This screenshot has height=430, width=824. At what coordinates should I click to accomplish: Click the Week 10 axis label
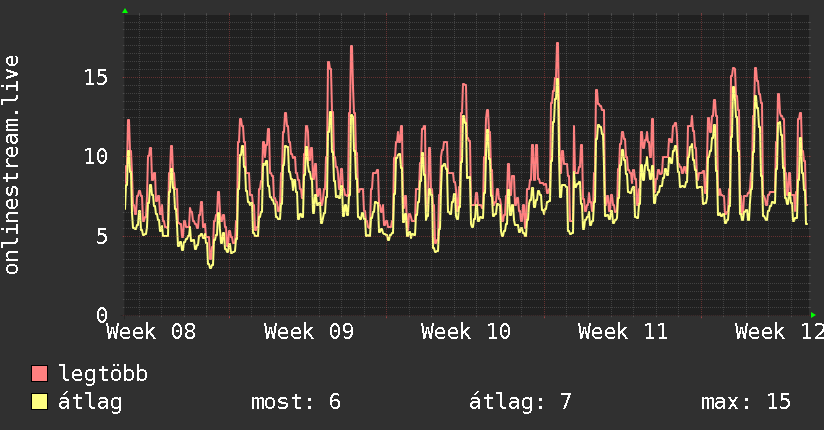tap(466, 332)
